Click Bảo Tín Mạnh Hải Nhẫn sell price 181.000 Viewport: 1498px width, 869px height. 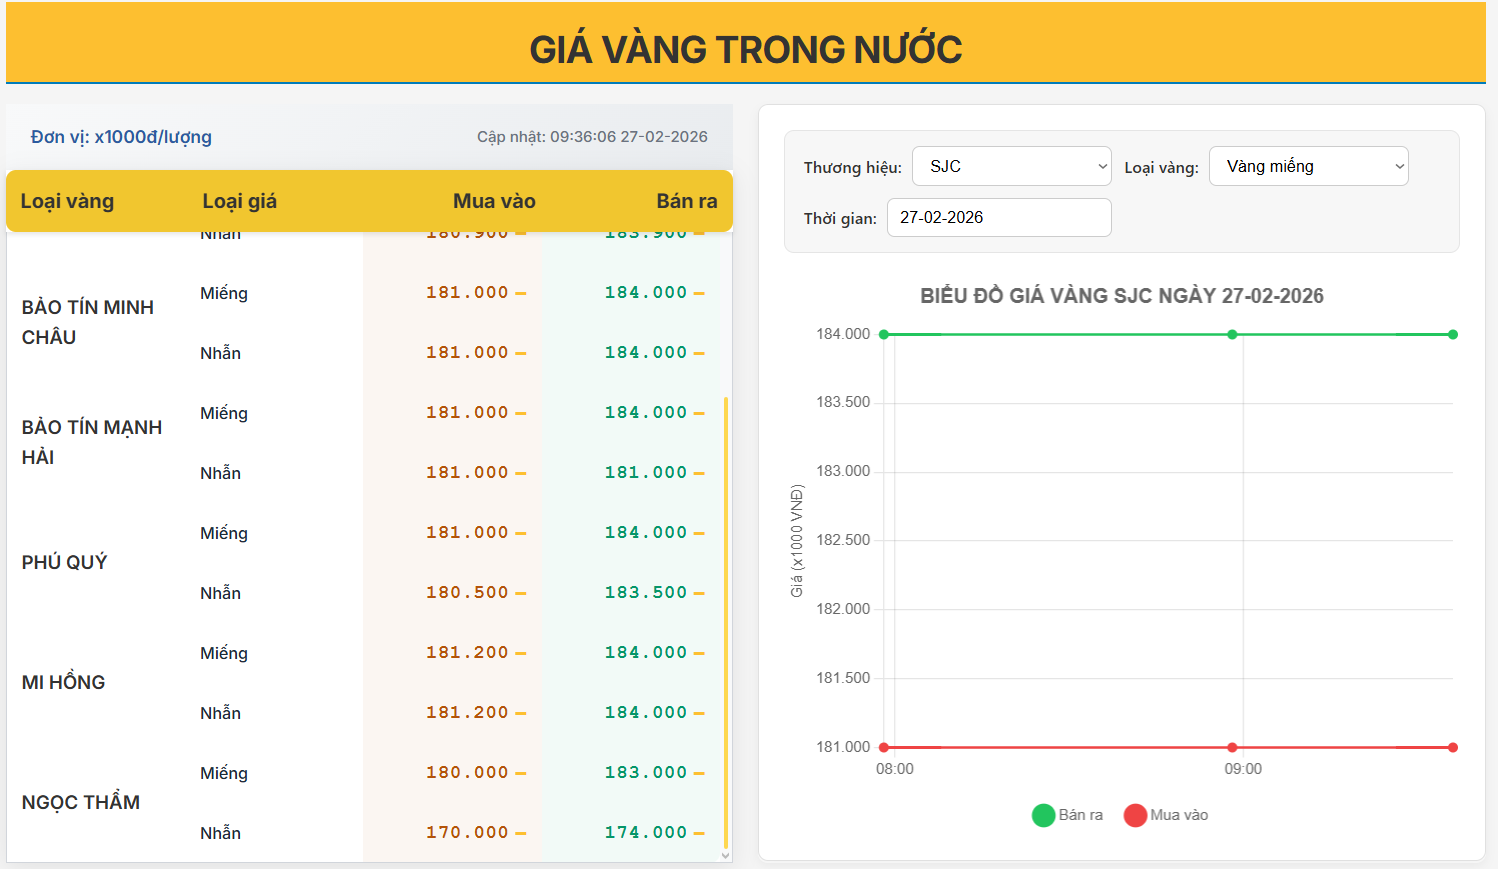[x=646, y=472]
